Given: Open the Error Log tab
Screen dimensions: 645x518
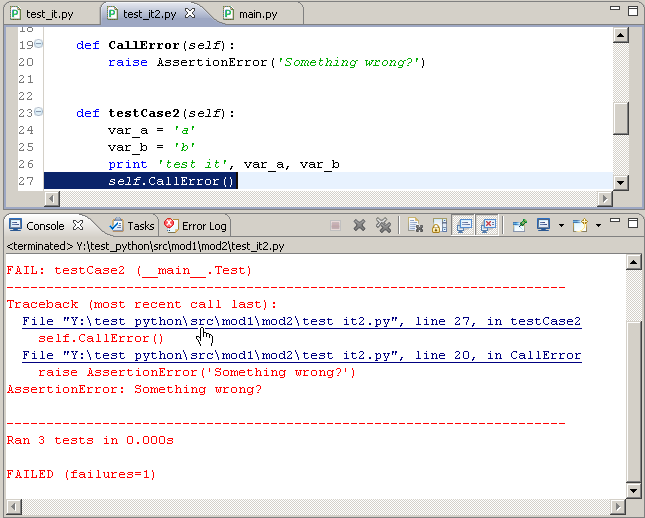Looking at the screenshot, I should (195, 226).
